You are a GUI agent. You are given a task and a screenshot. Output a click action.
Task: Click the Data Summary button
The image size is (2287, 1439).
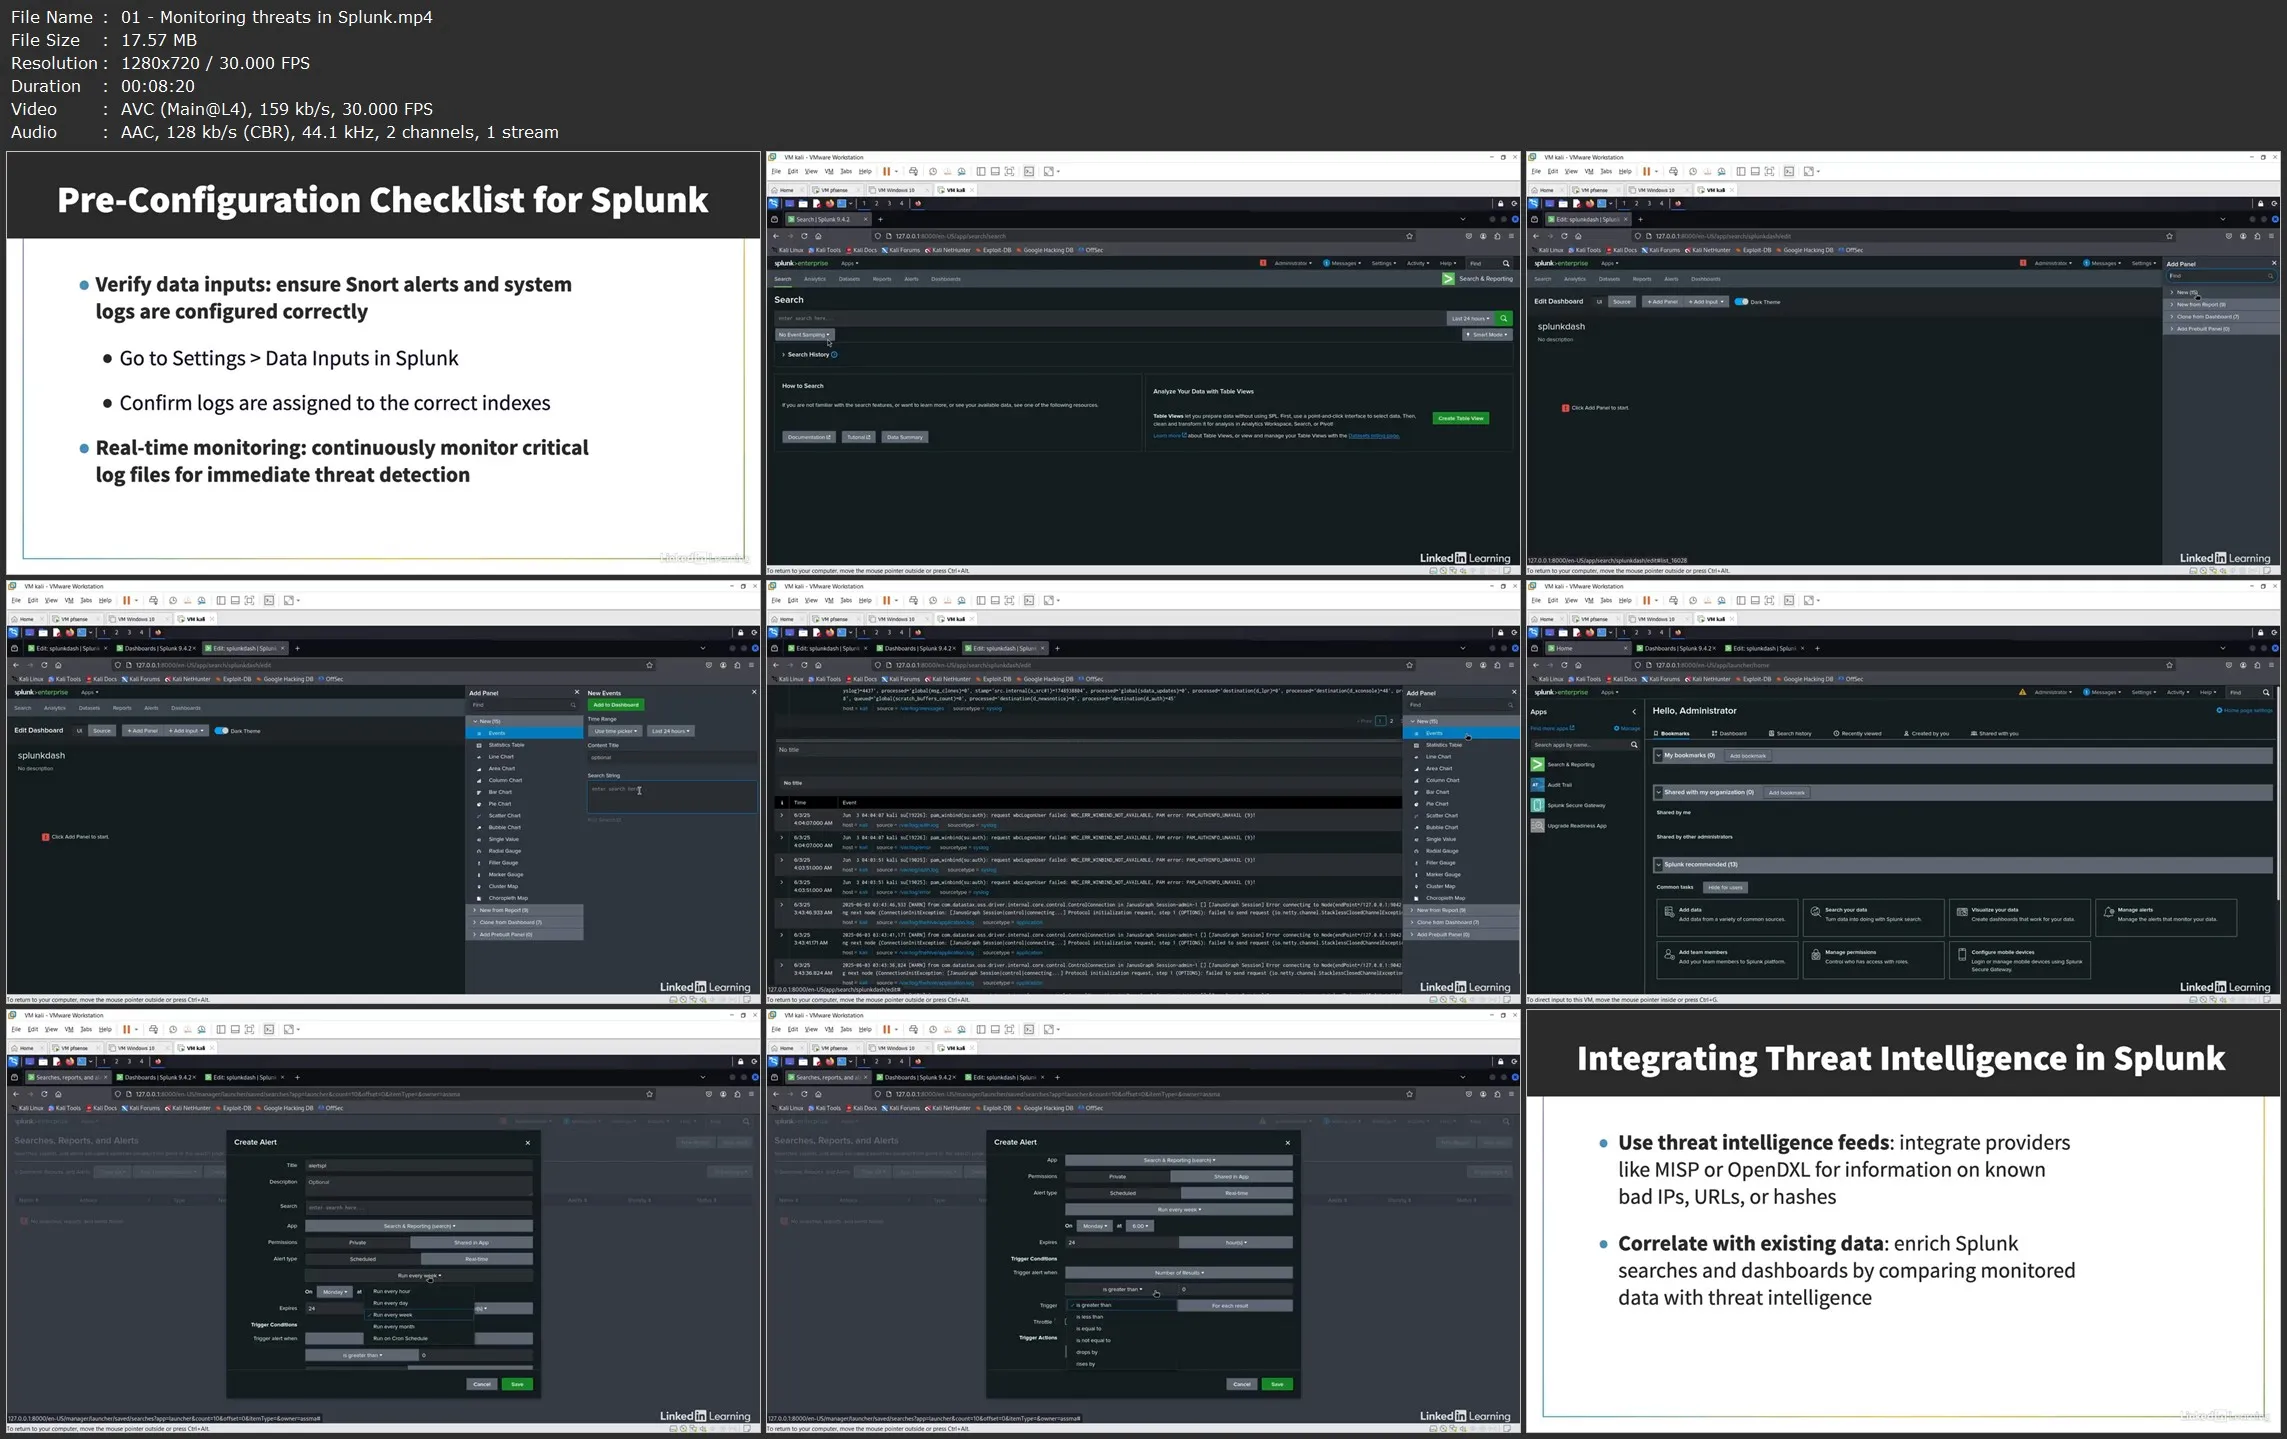904,437
